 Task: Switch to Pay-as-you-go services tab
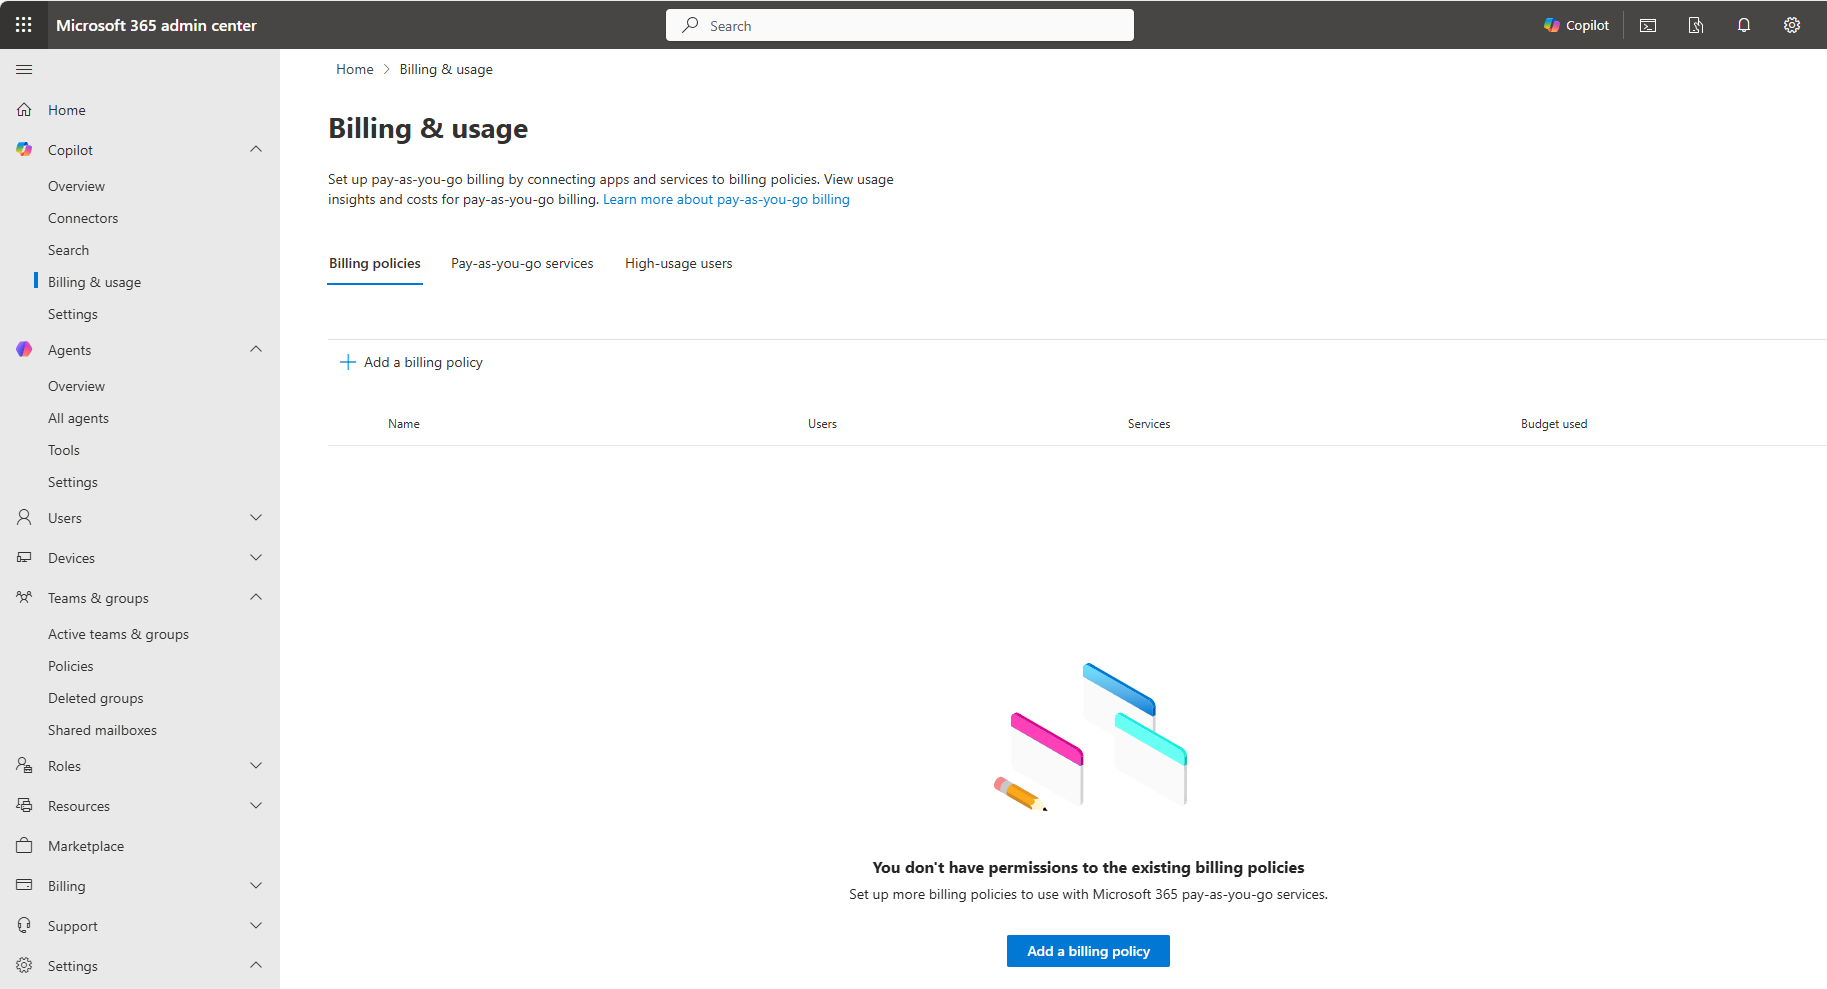(x=522, y=264)
